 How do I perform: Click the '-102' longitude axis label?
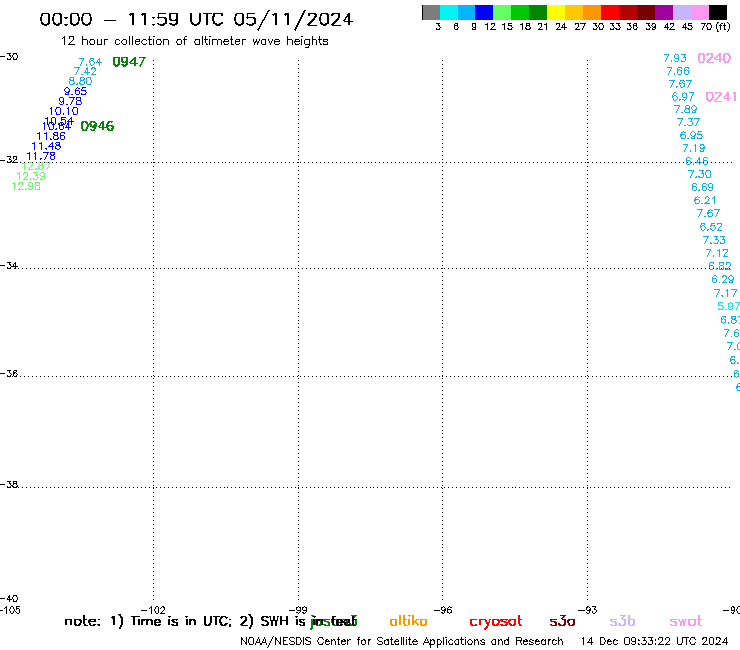click(x=153, y=610)
